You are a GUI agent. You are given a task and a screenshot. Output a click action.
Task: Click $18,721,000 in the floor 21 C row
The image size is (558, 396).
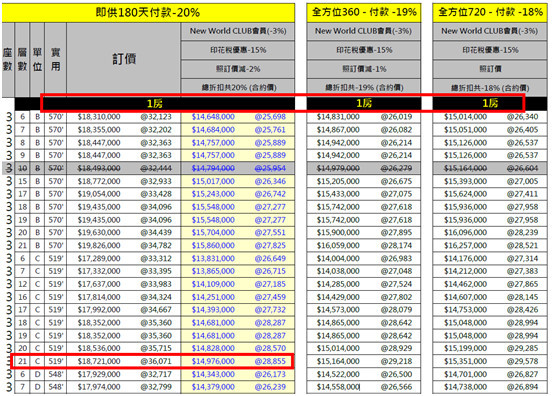(x=99, y=361)
